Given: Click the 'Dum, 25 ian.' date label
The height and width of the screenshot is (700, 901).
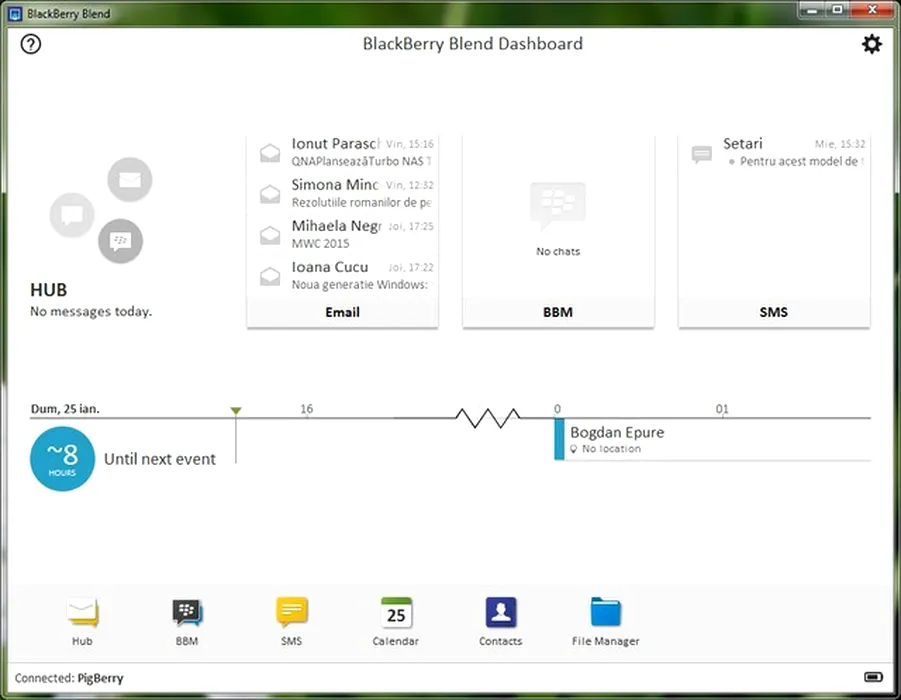Looking at the screenshot, I should [x=65, y=409].
